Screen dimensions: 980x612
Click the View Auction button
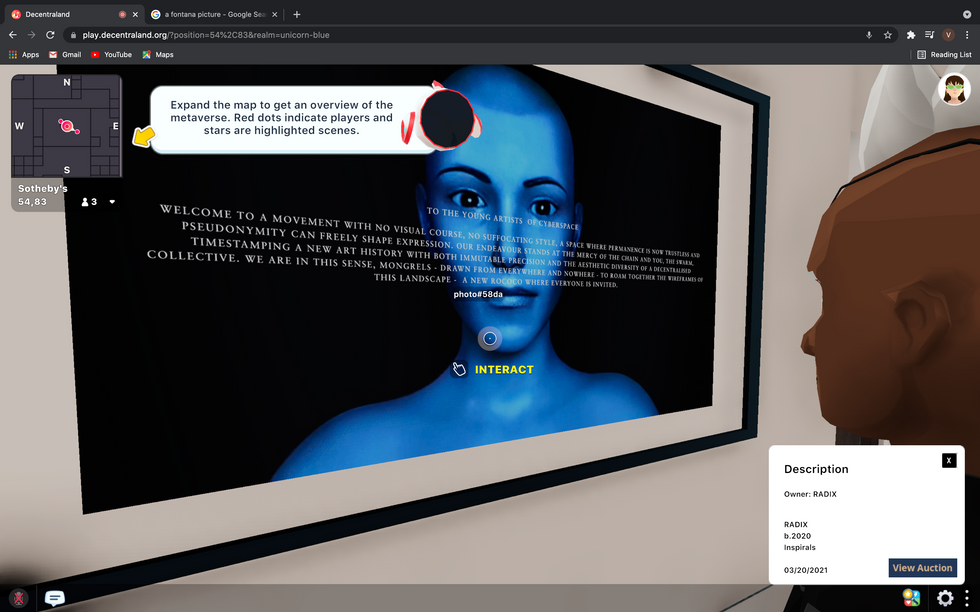coord(922,568)
